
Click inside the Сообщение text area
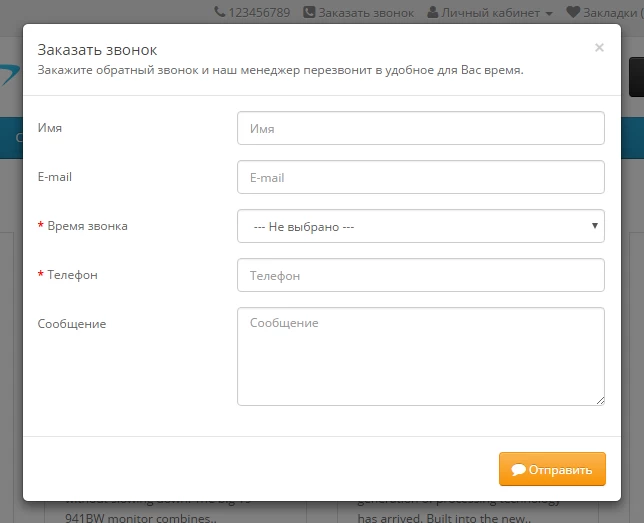pos(421,357)
